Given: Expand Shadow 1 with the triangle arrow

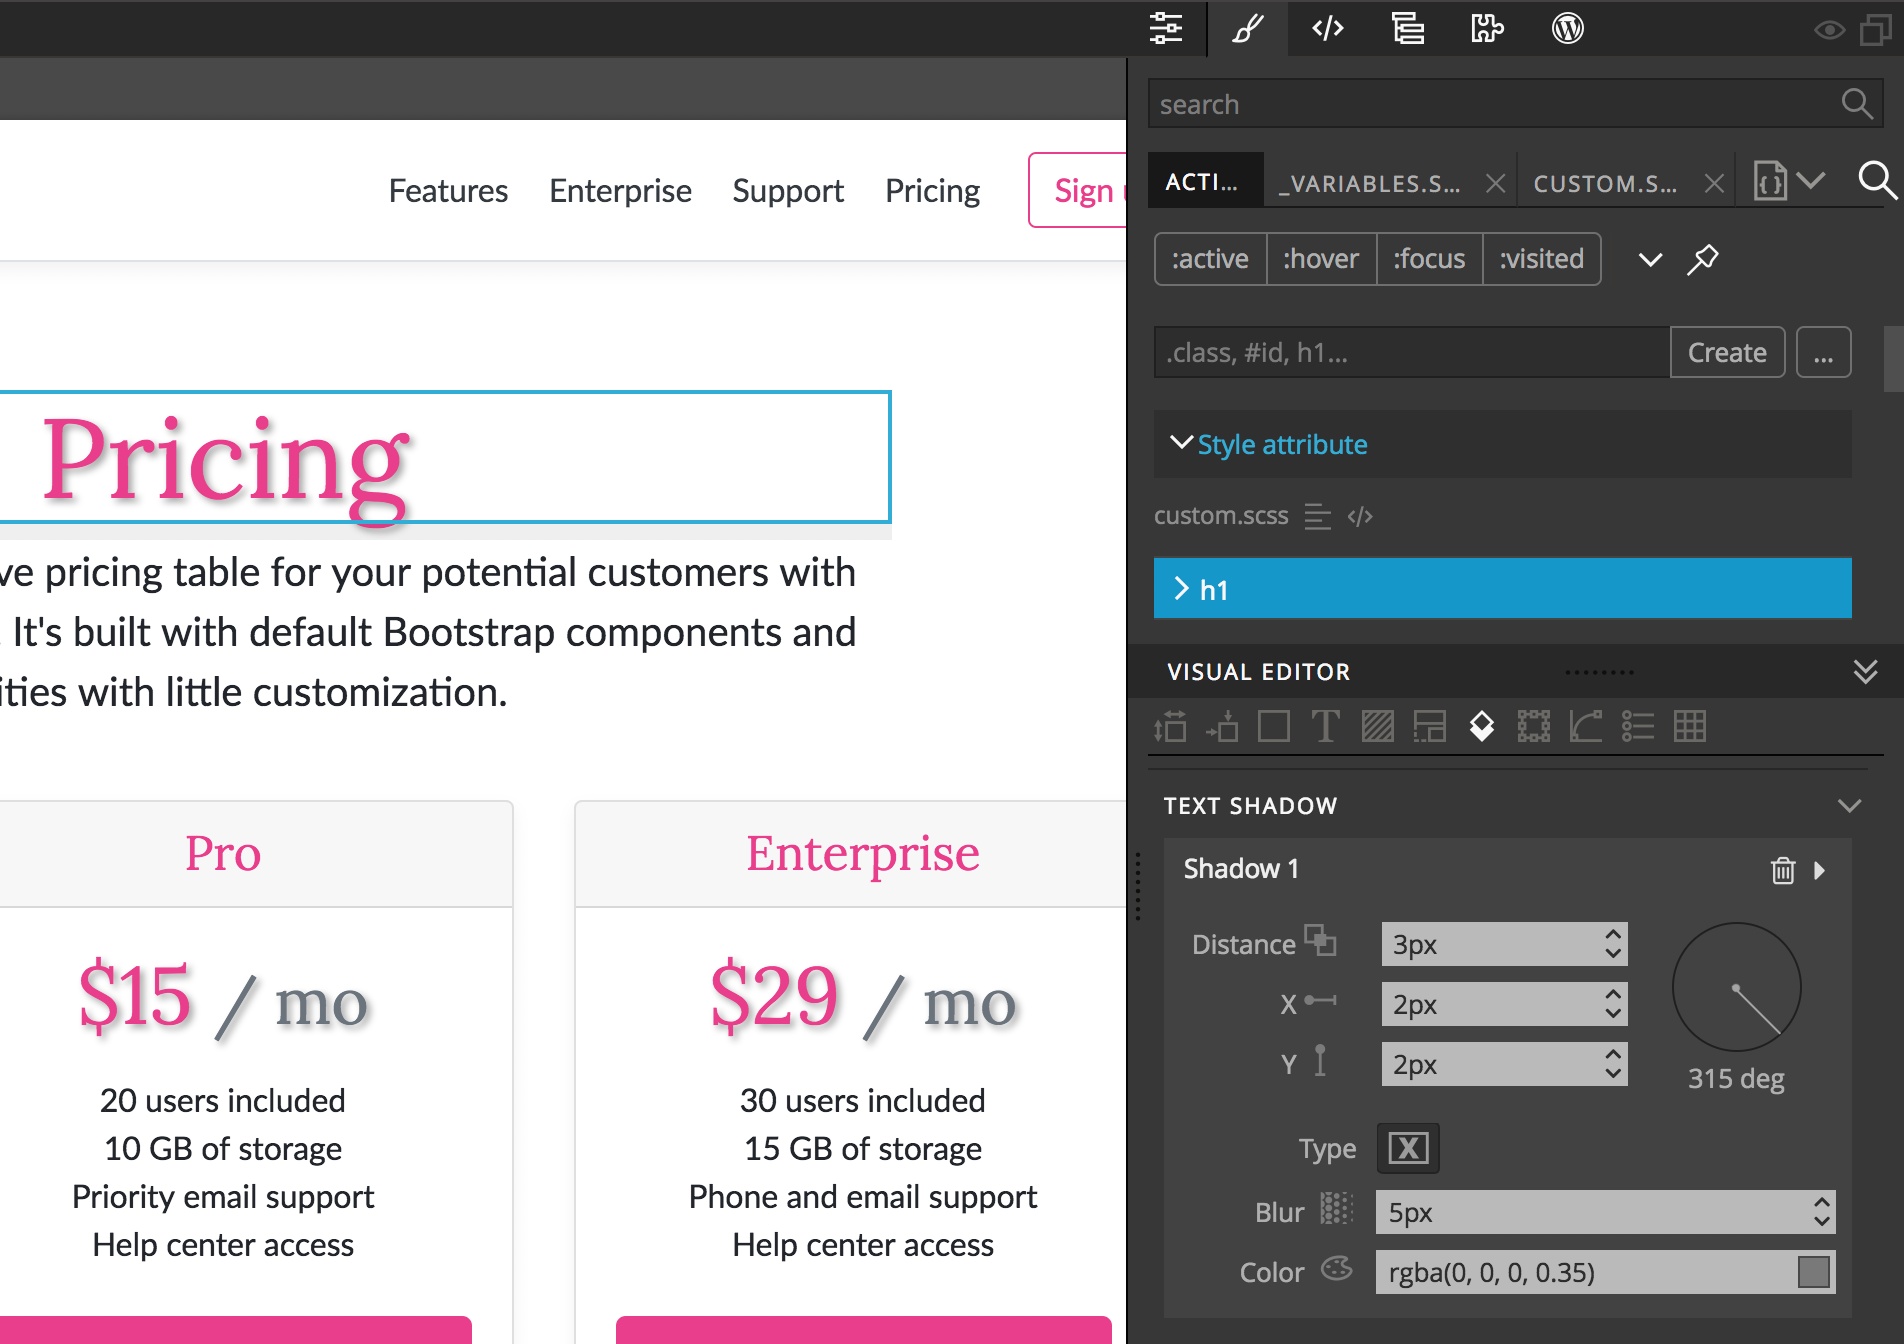Looking at the screenshot, I should click(1820, 870).
